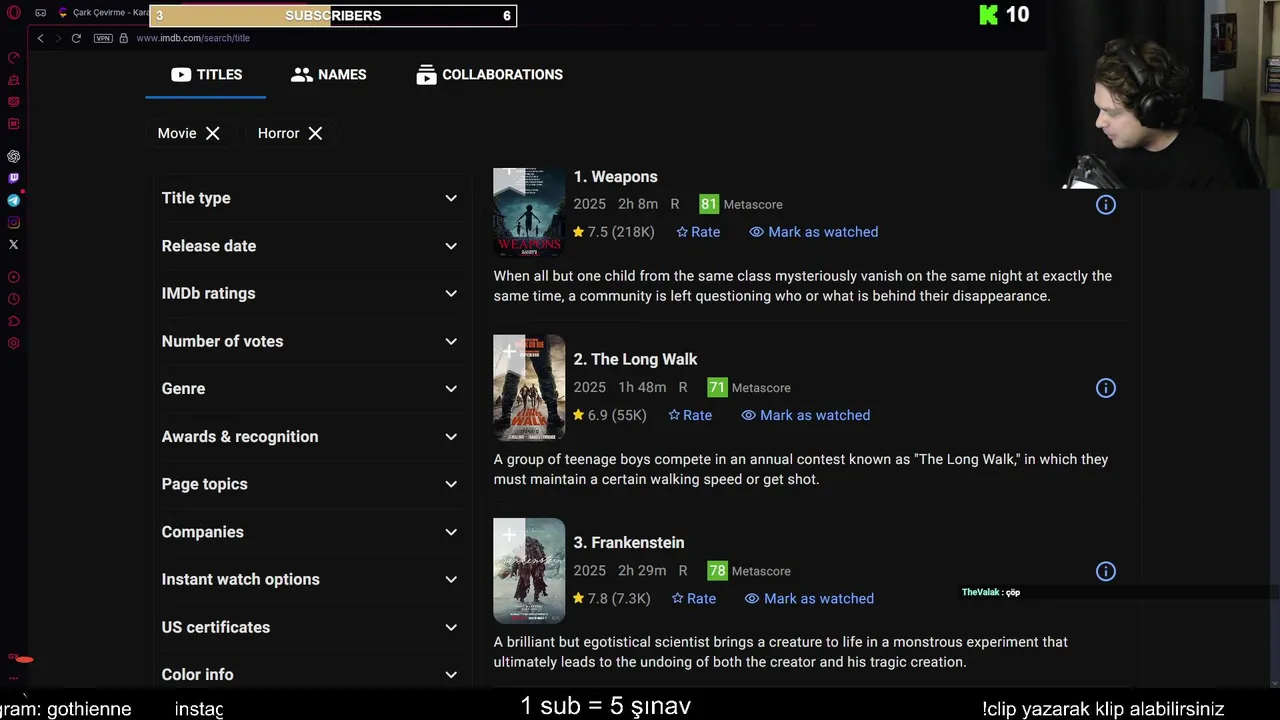Screen dimensions: 1280x720
Task: Mark Frankenstein as watched
Action: (810, 599)
